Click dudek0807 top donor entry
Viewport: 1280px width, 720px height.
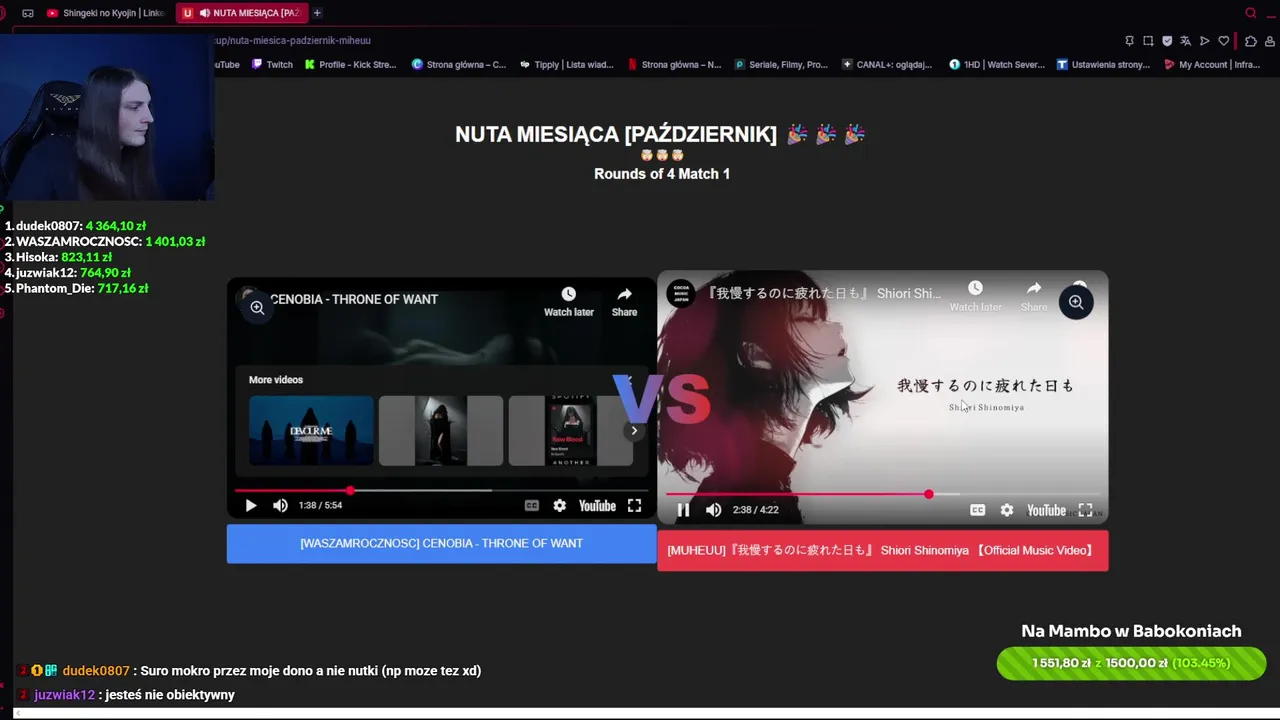(75, 226)
